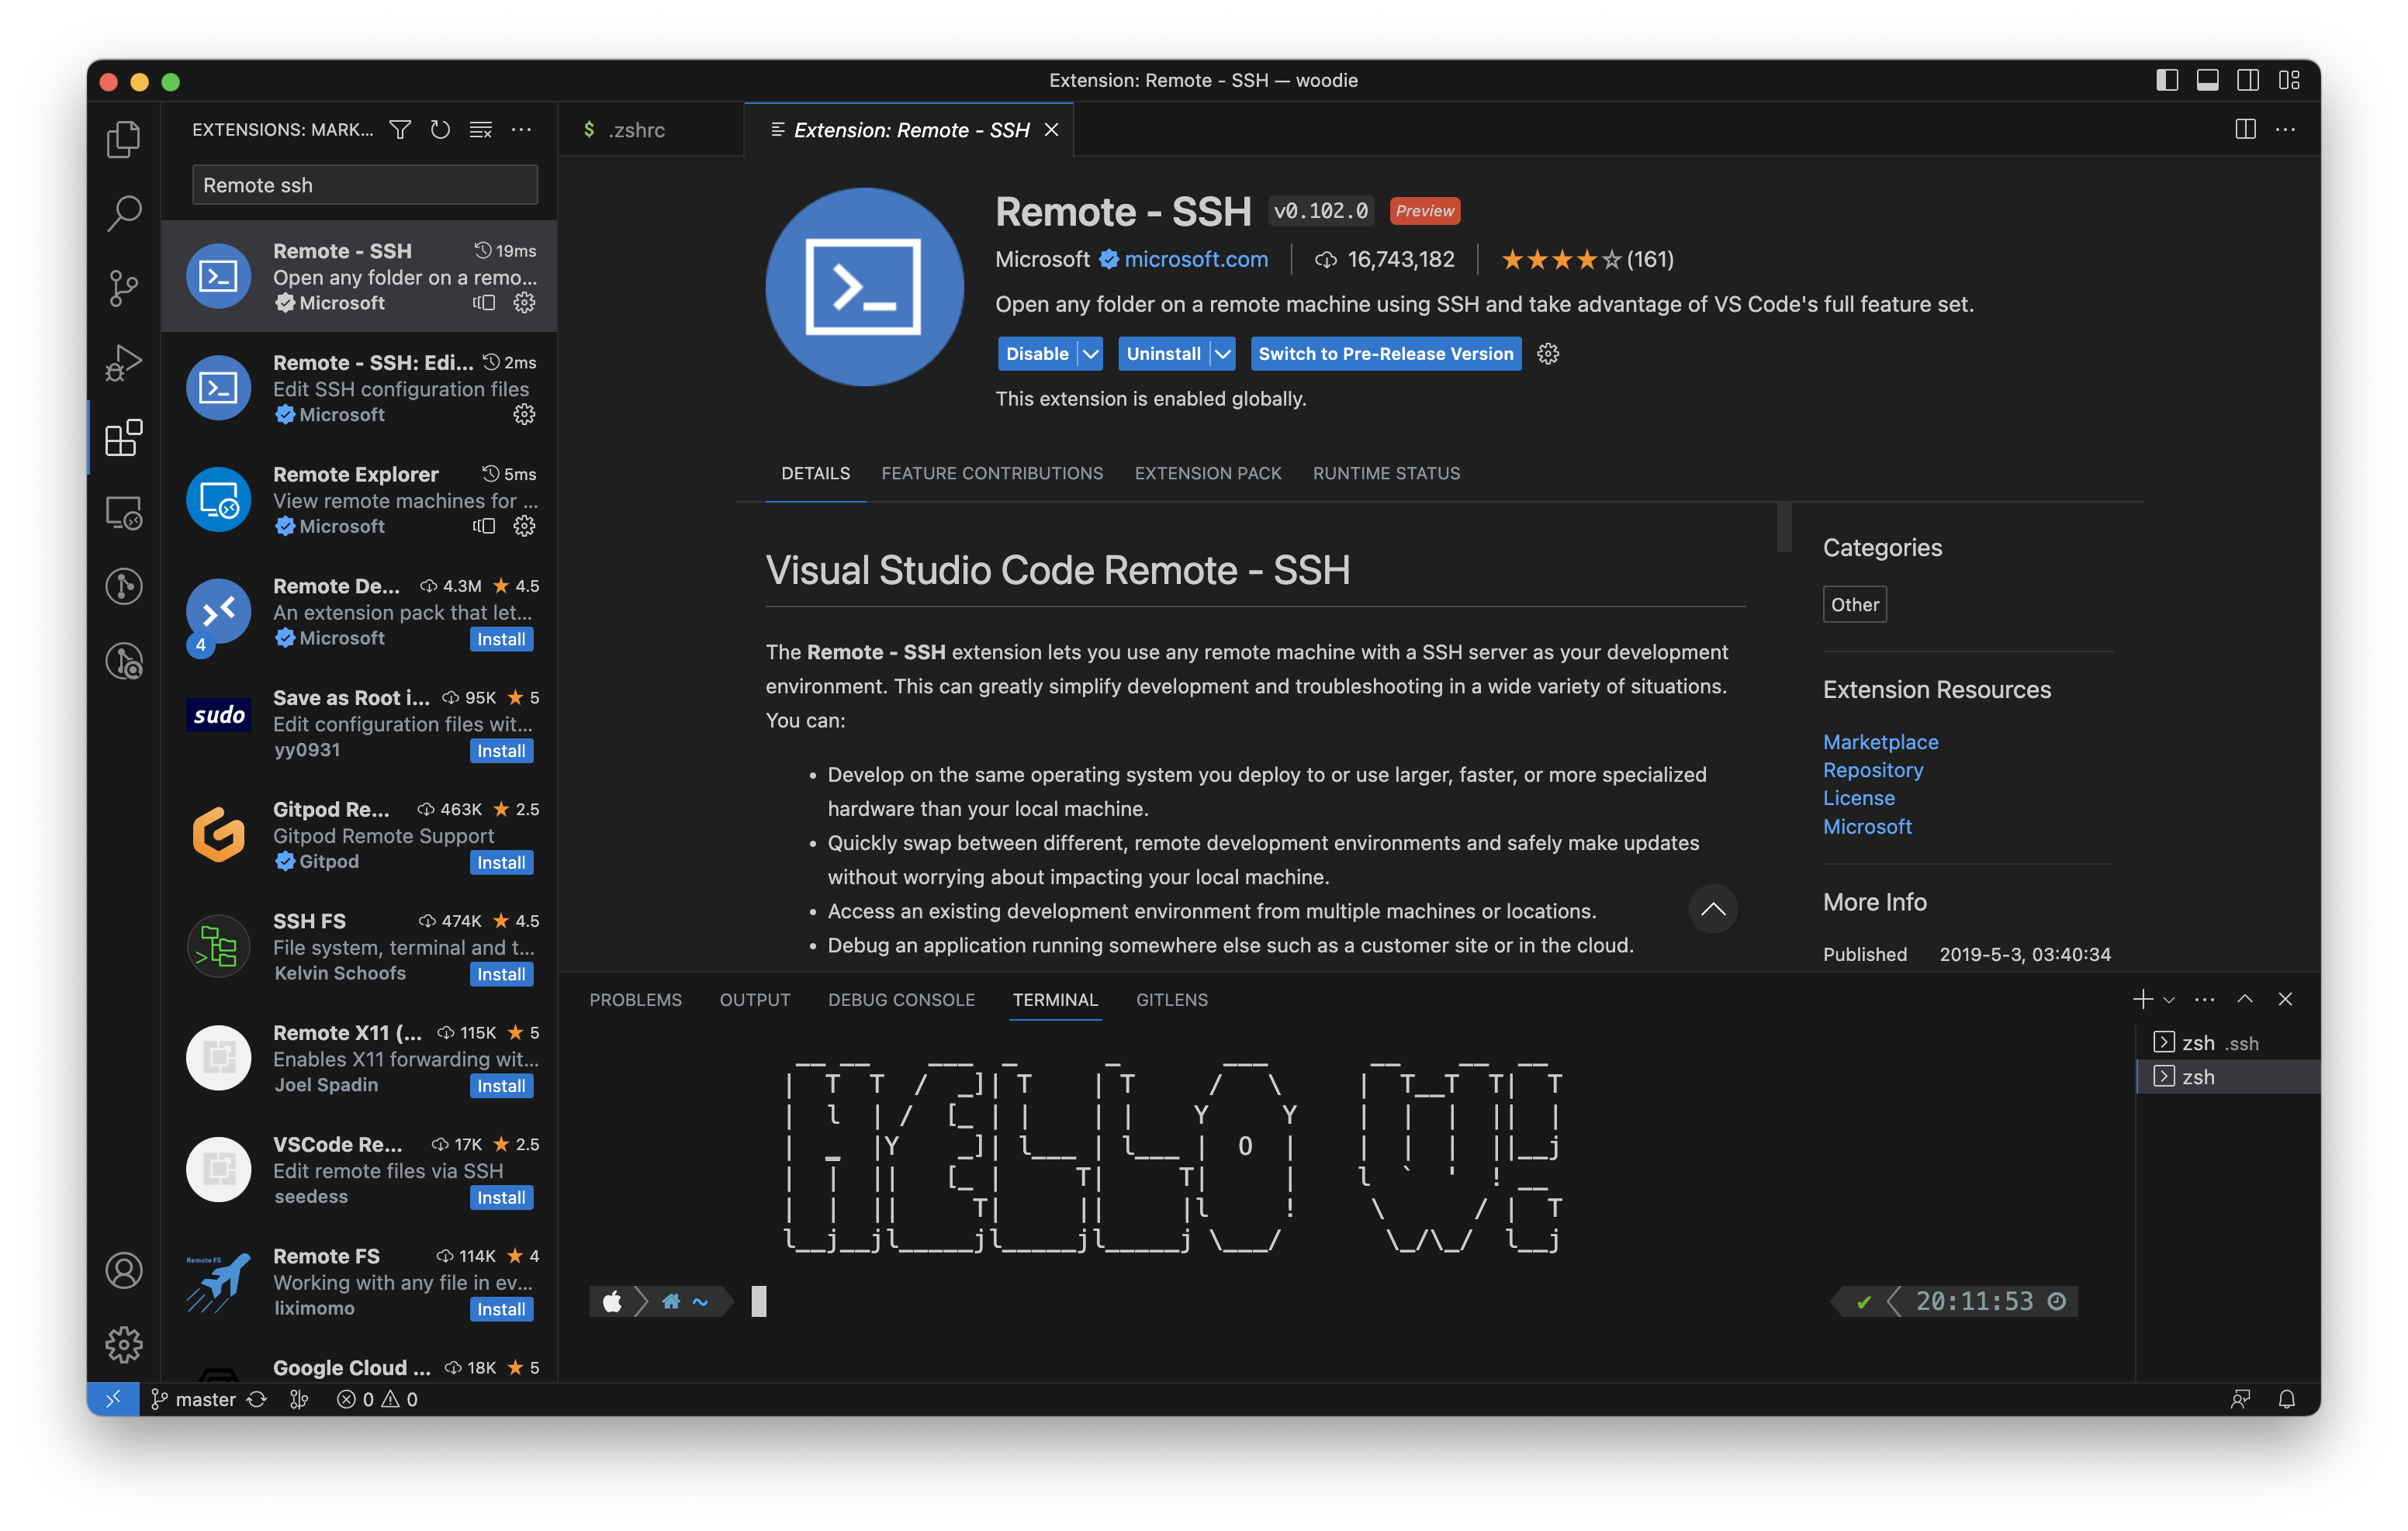Screen dimensions: 2408x1531
Task: Toggle the primary side bar layout button
Action: tap(2166, 80)
